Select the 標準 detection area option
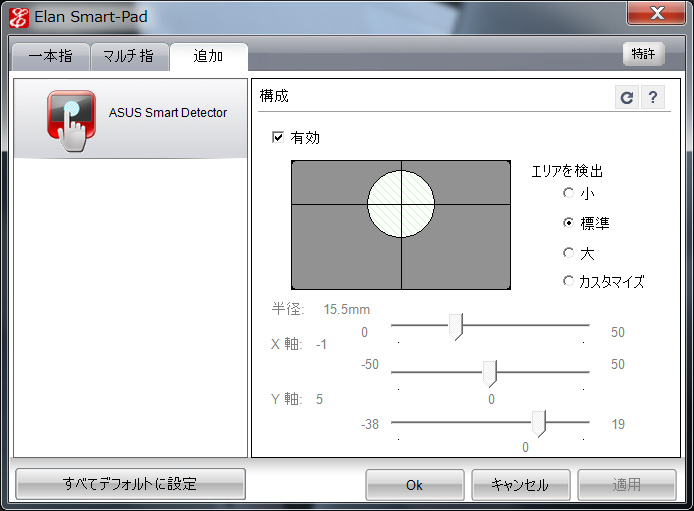Screen dimensions: 694x511 point(569,223)
